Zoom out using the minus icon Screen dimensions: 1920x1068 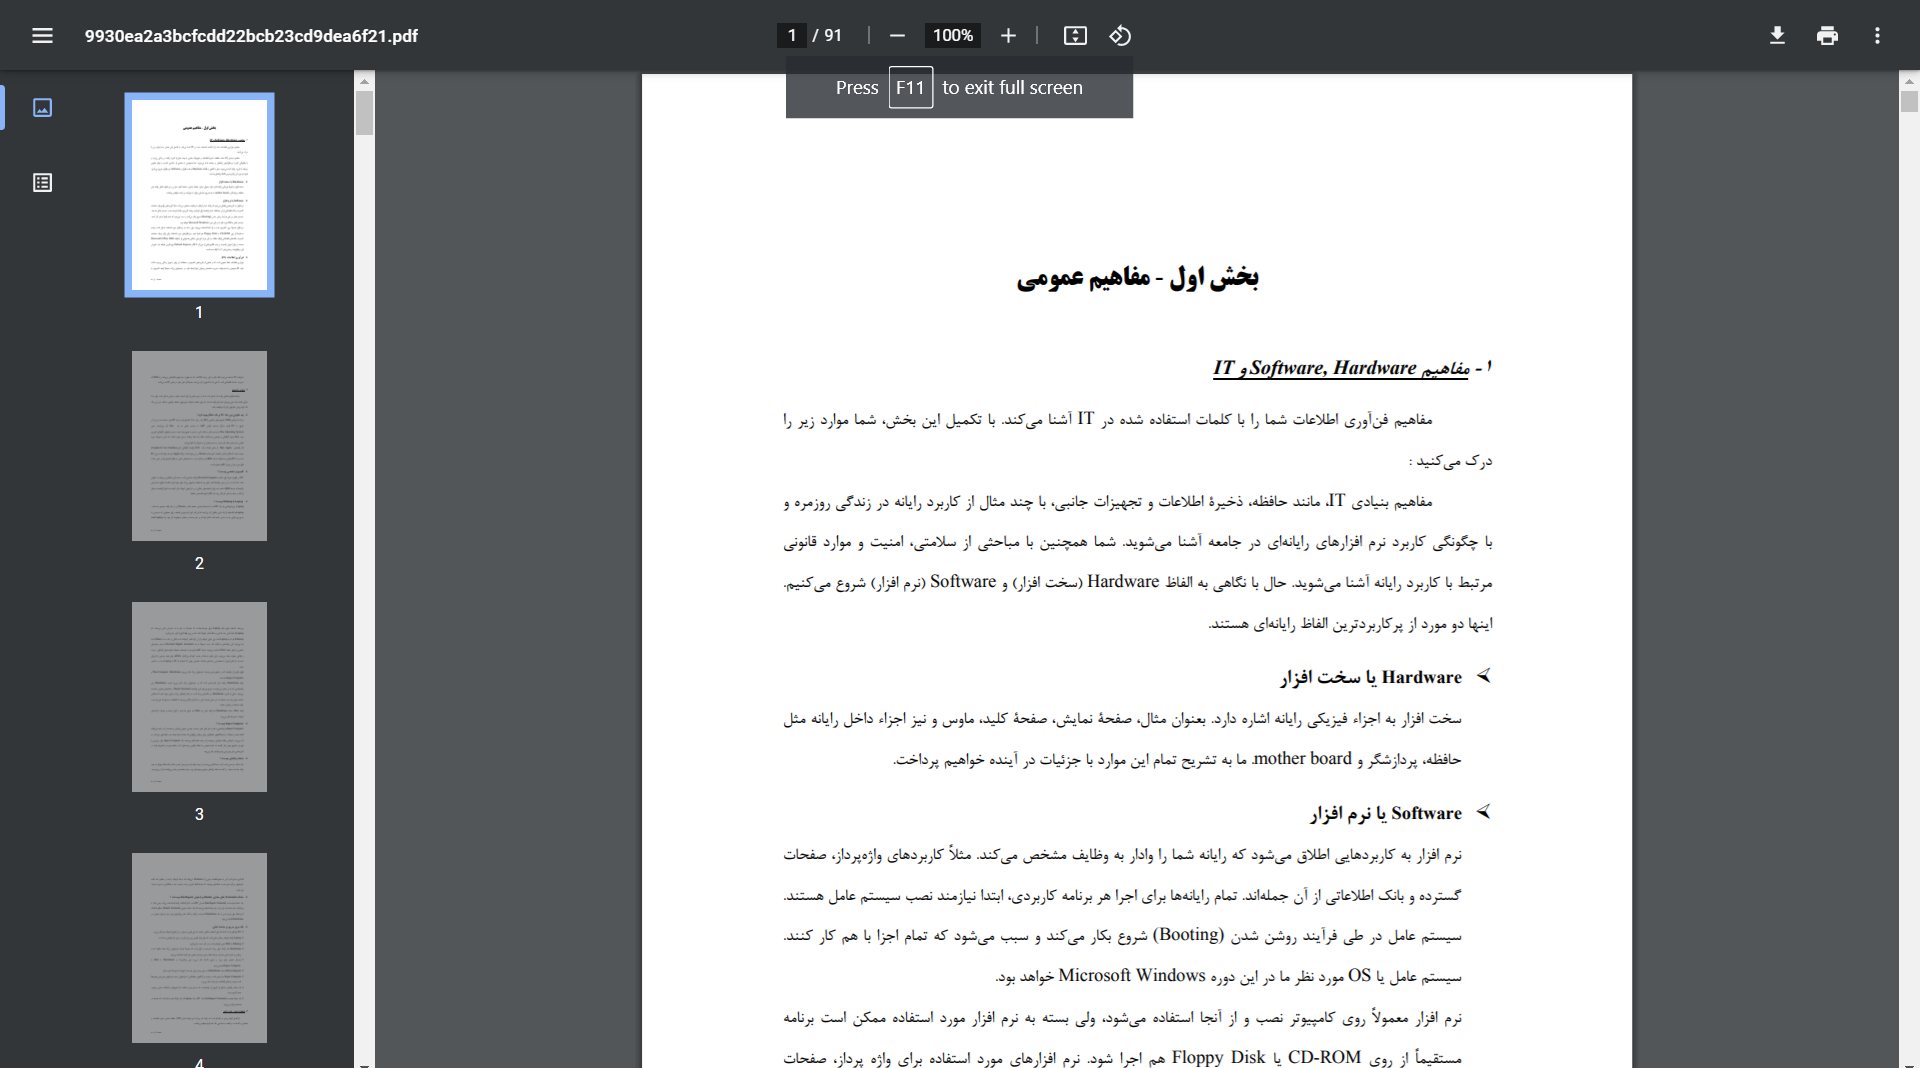pos(897,36)
